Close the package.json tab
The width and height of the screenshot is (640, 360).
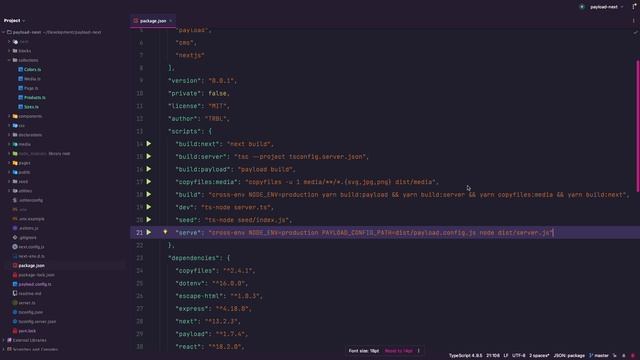(x=171, y=21)
